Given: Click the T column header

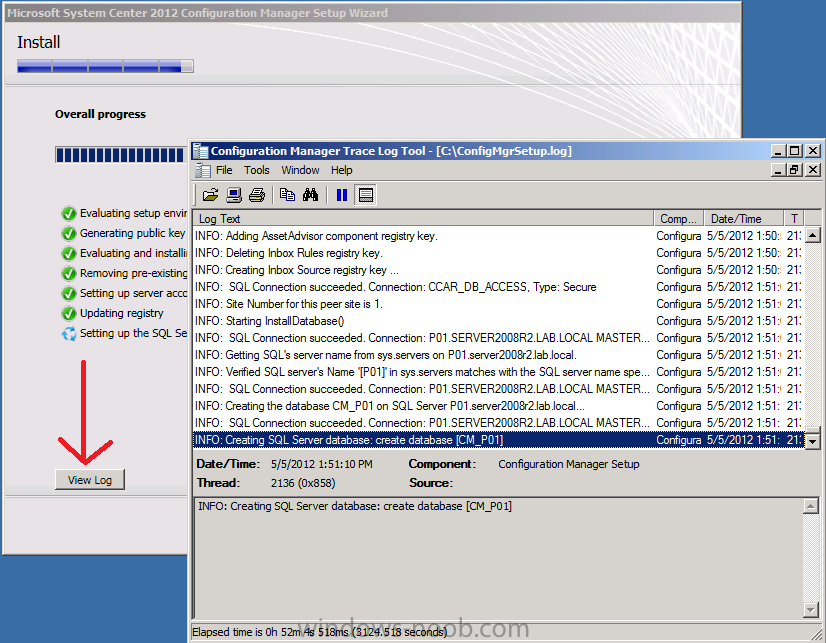Looking at the screenshot, I should [x=794, y=219].
